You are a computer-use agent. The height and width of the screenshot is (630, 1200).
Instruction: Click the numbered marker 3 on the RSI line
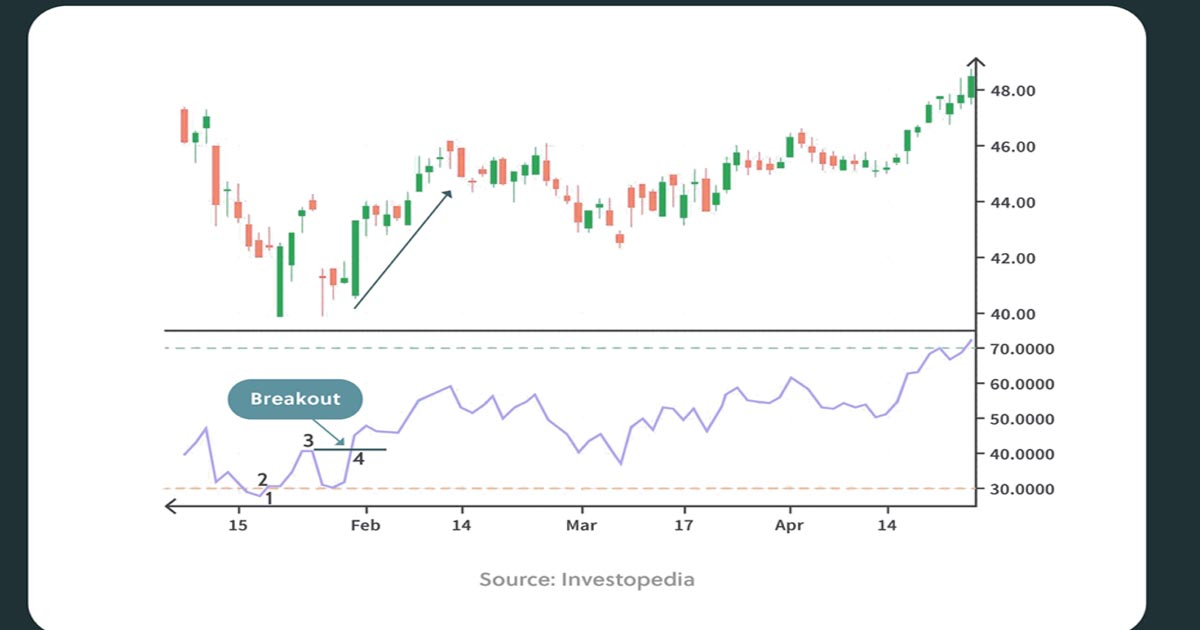click(x=308, y=439)
